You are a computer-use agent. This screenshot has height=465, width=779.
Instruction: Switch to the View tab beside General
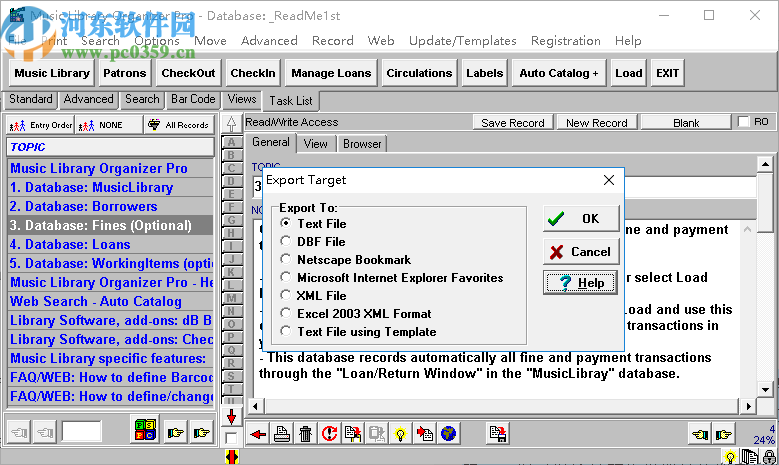315,144
